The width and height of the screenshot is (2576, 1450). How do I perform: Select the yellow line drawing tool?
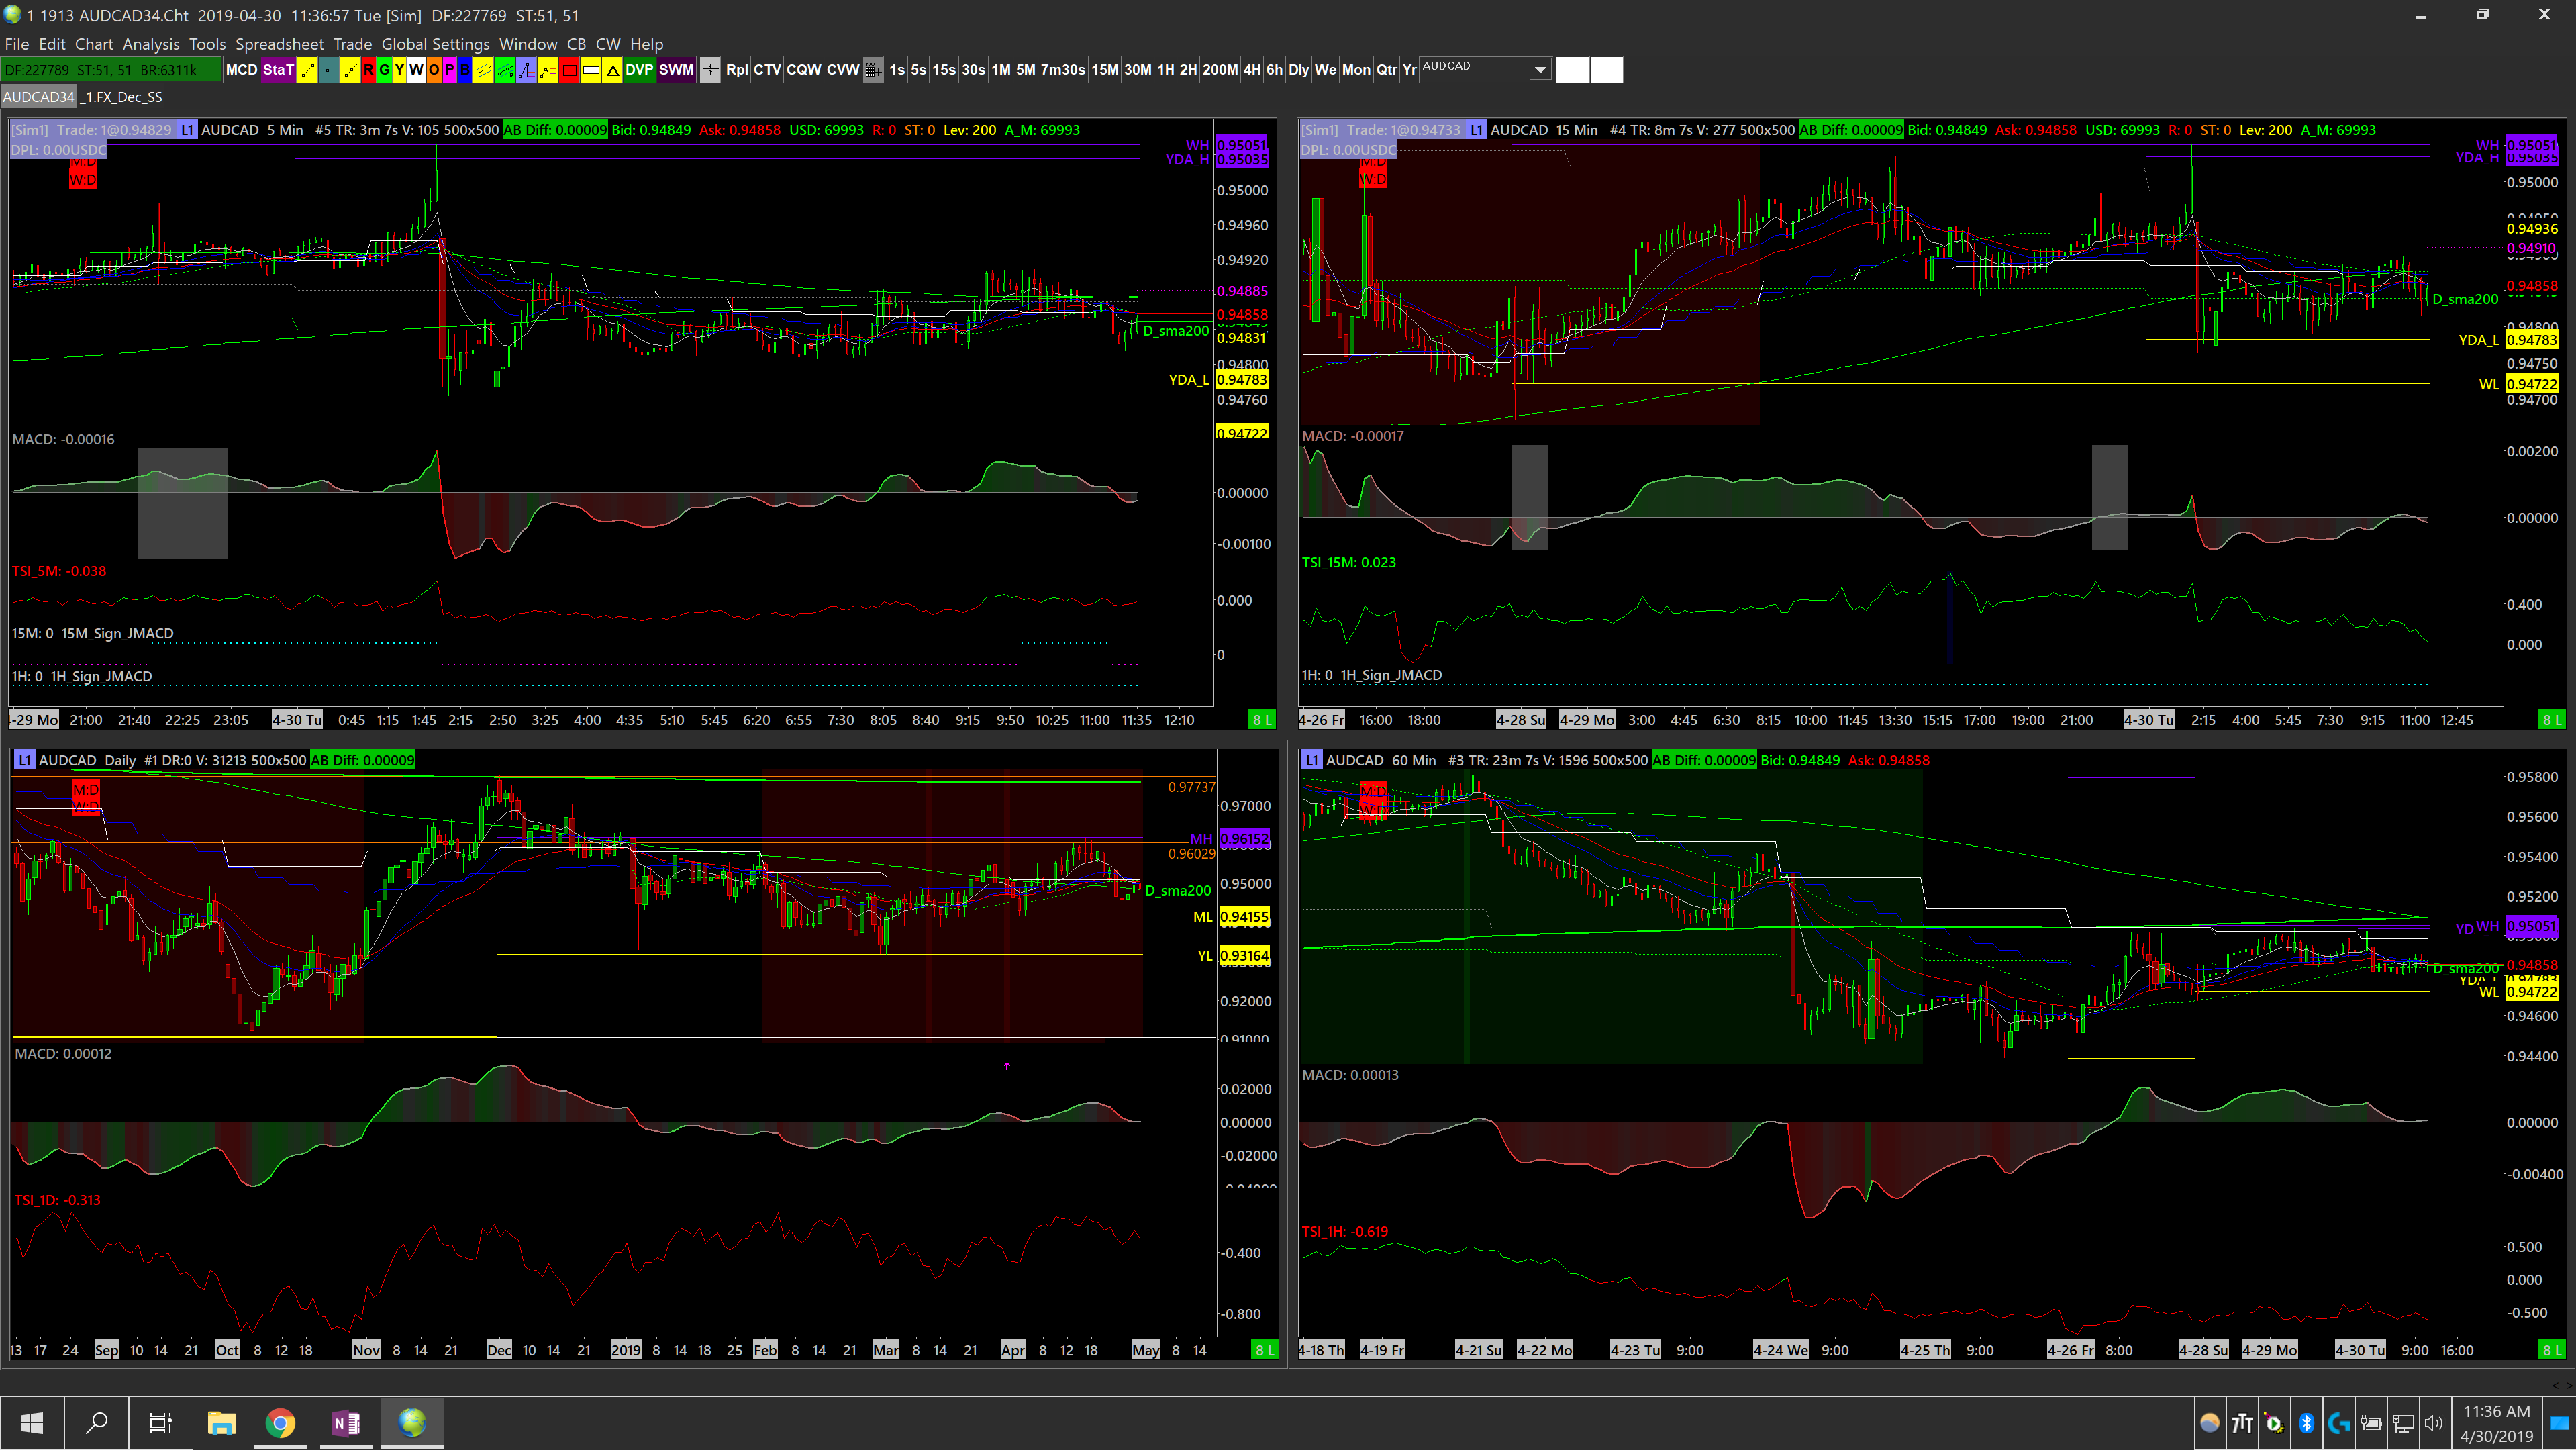pos(308,70)
